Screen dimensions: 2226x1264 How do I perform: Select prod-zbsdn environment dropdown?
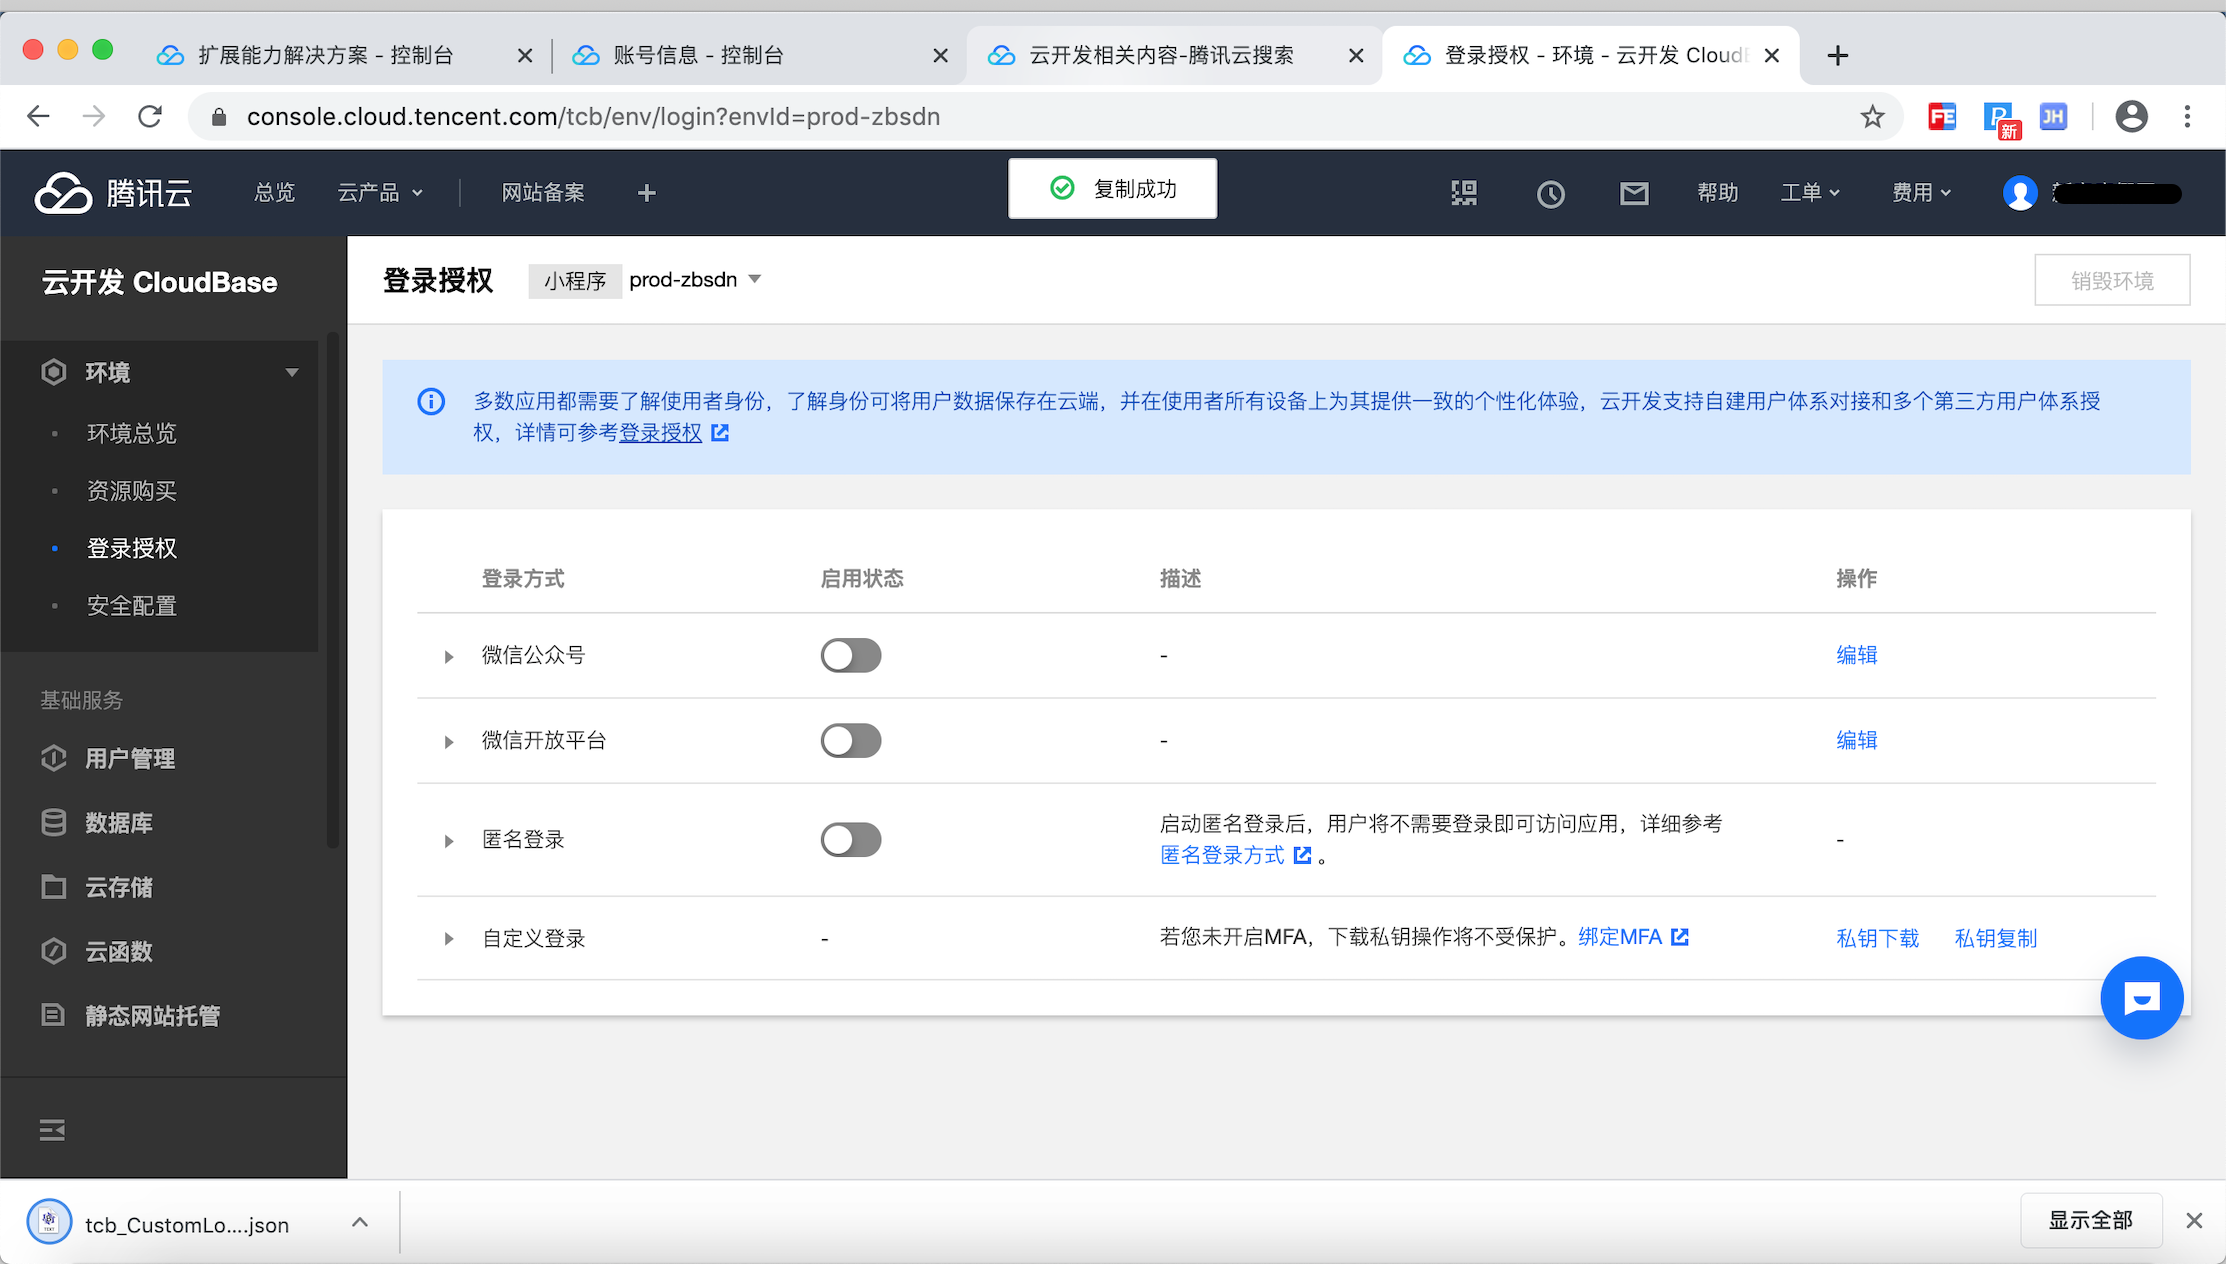[696, 280]
